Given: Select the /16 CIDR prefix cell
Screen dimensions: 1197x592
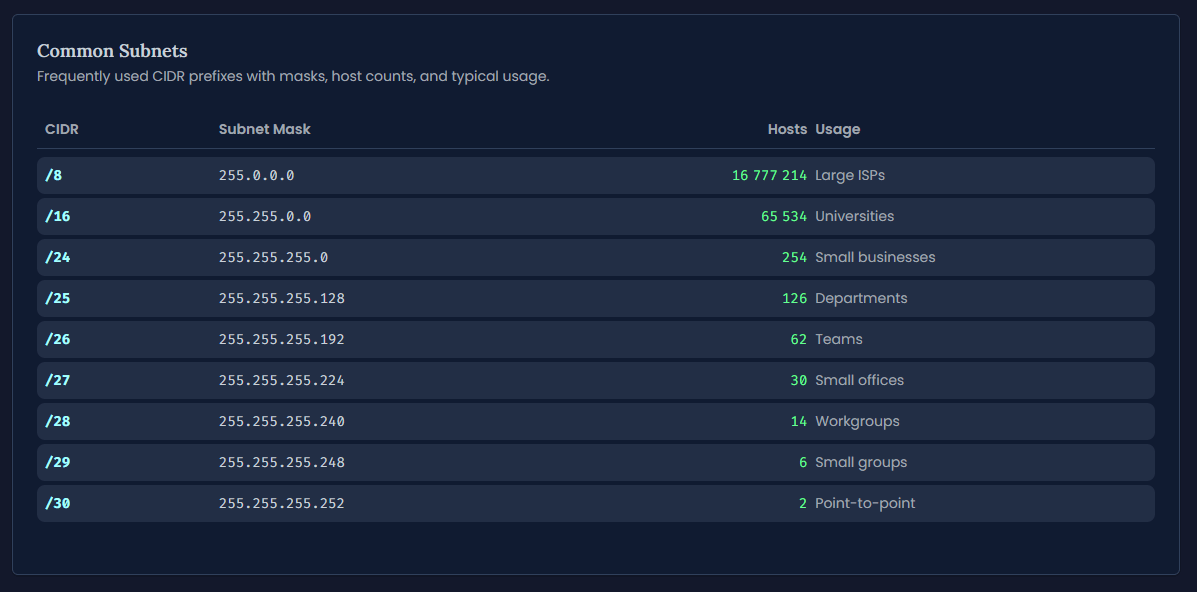Looking at the screenshot, I should [x=58, y=216].
